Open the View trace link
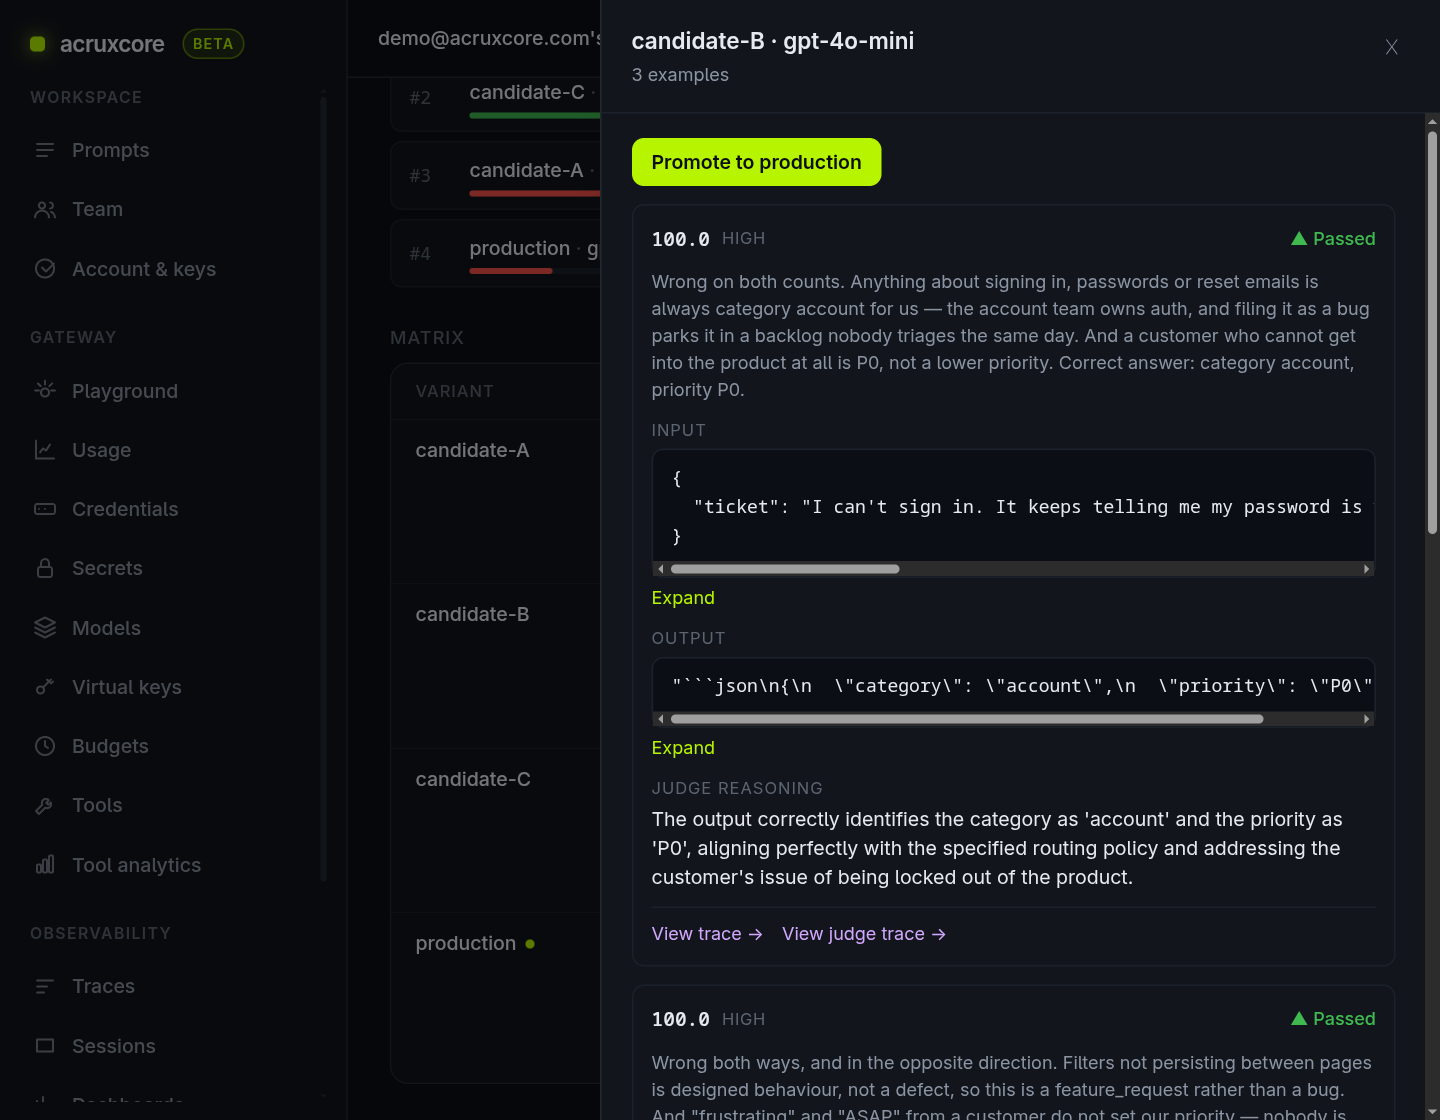1440x1120 pixels. pos(707,934)
